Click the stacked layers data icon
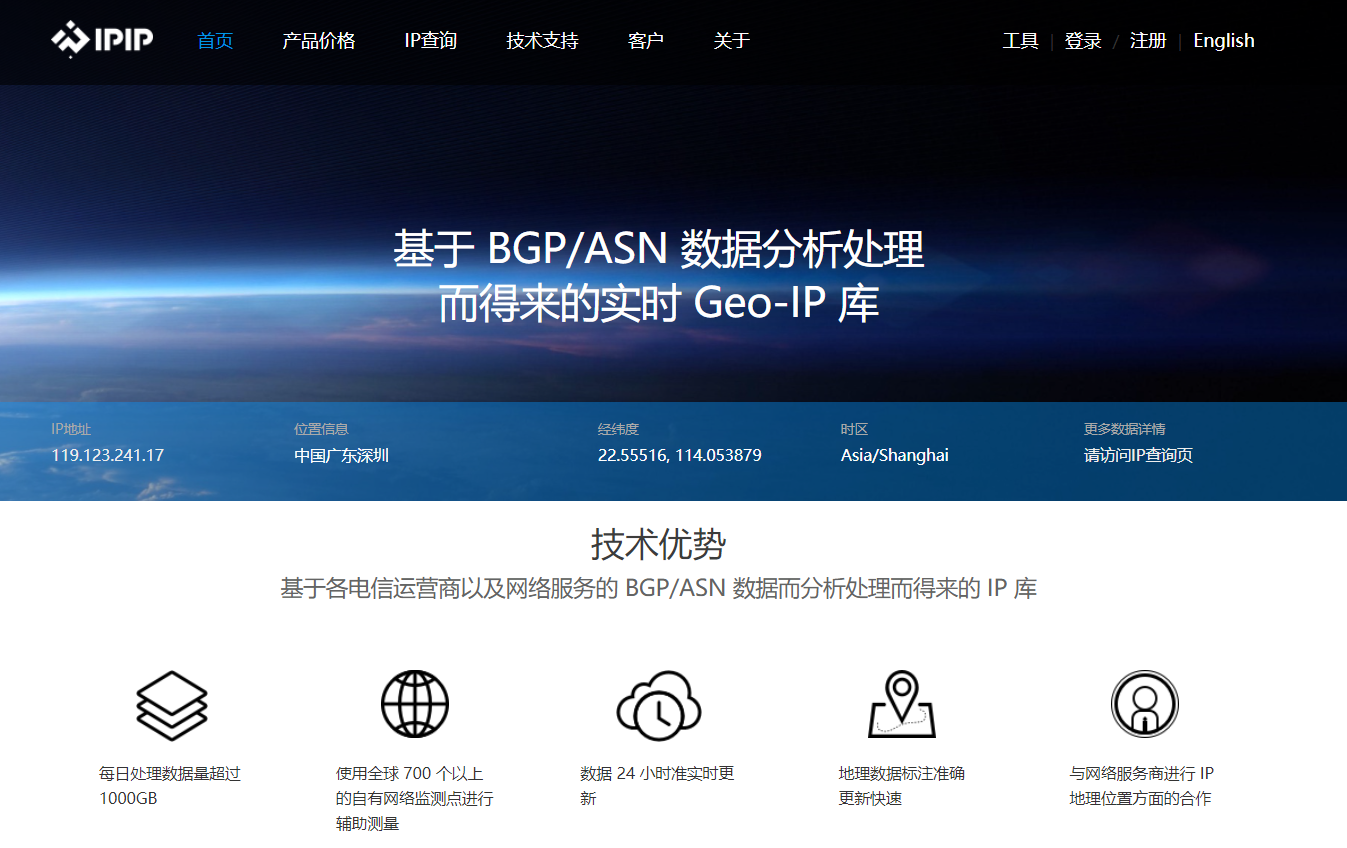 pos(171,705)
